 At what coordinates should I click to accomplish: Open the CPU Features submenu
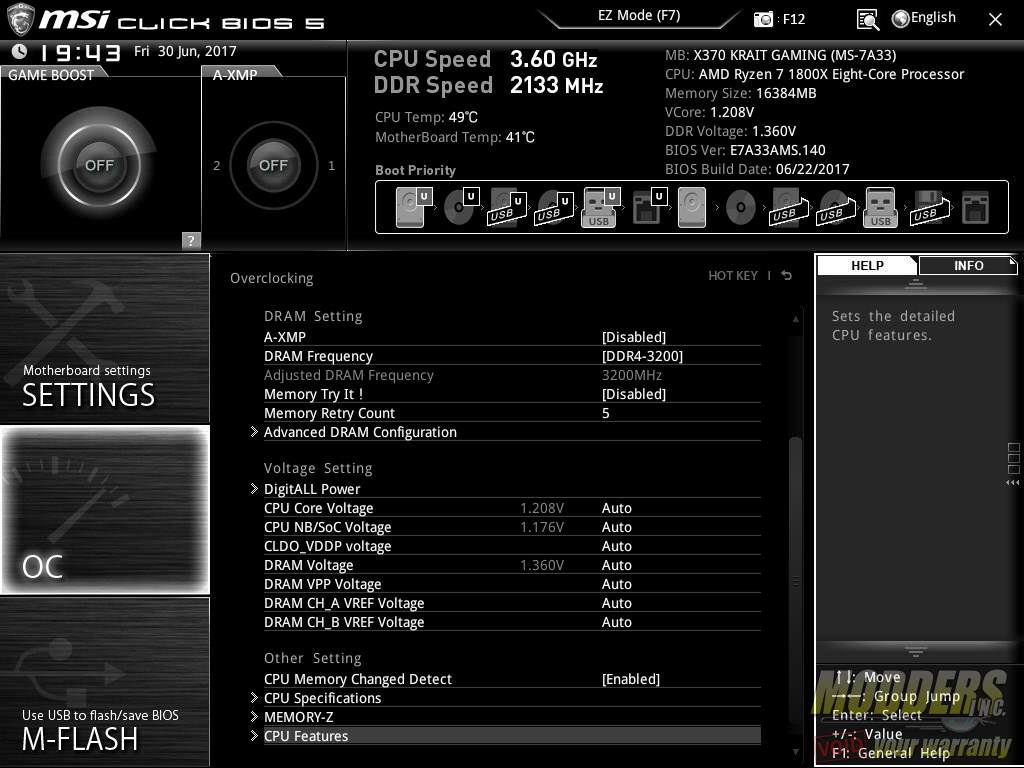click(512, 735)
